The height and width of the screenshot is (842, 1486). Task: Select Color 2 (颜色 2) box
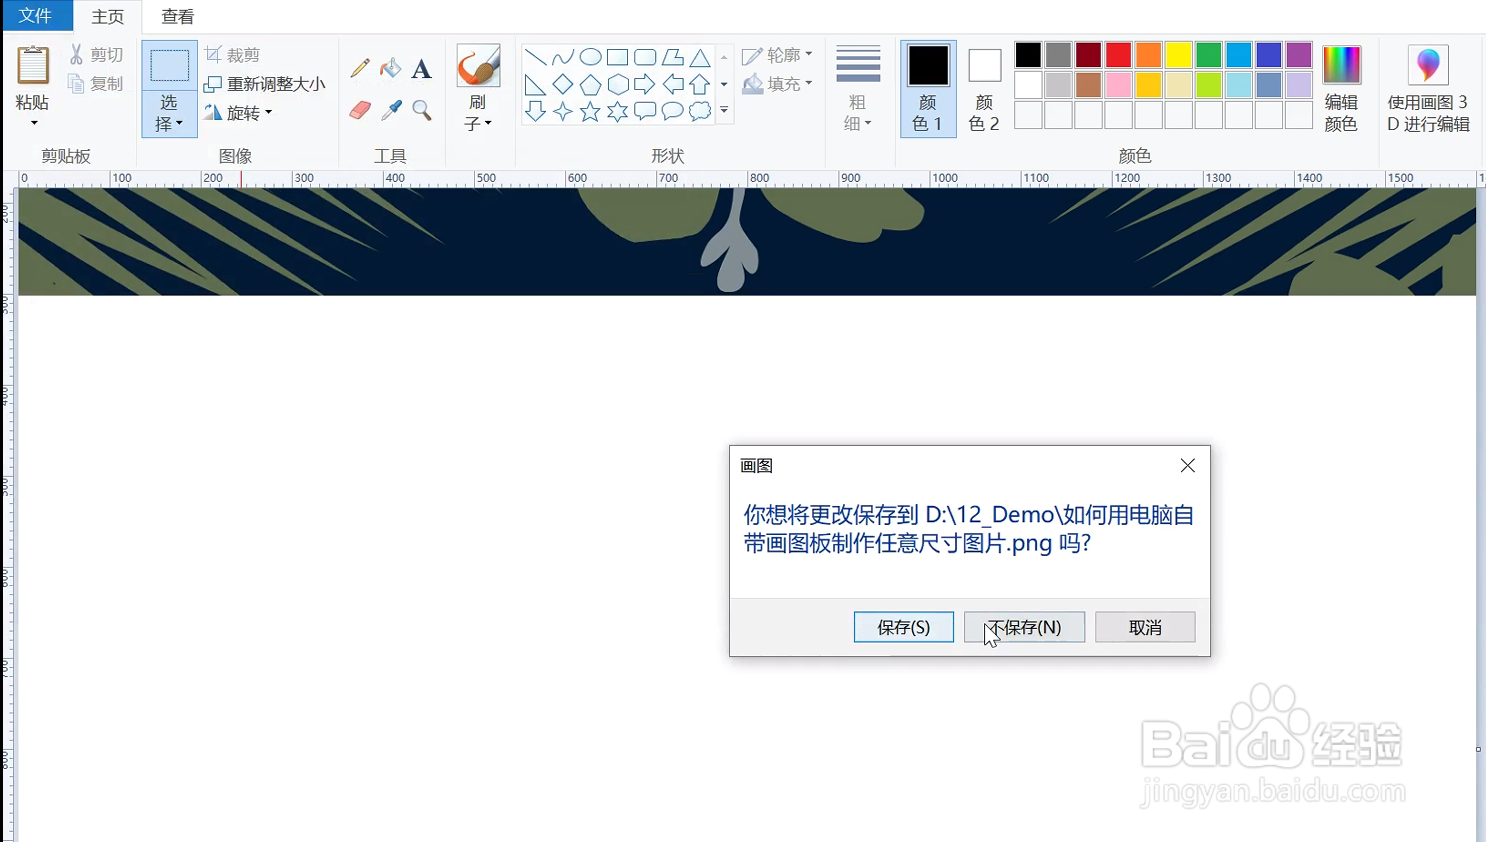click(984, 89)
